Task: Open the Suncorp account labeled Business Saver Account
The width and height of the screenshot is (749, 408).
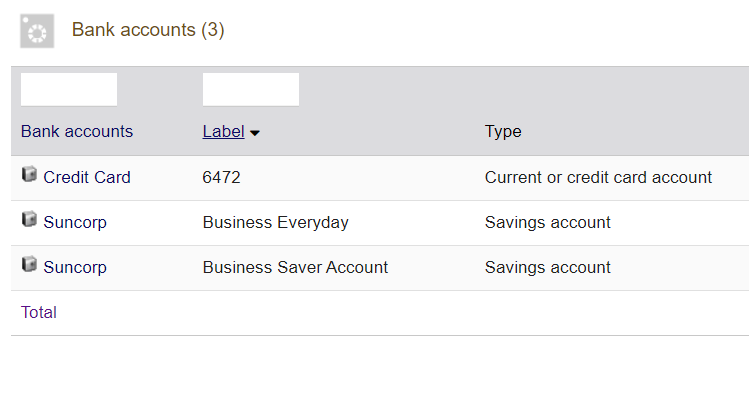Action: click(75, 267)
